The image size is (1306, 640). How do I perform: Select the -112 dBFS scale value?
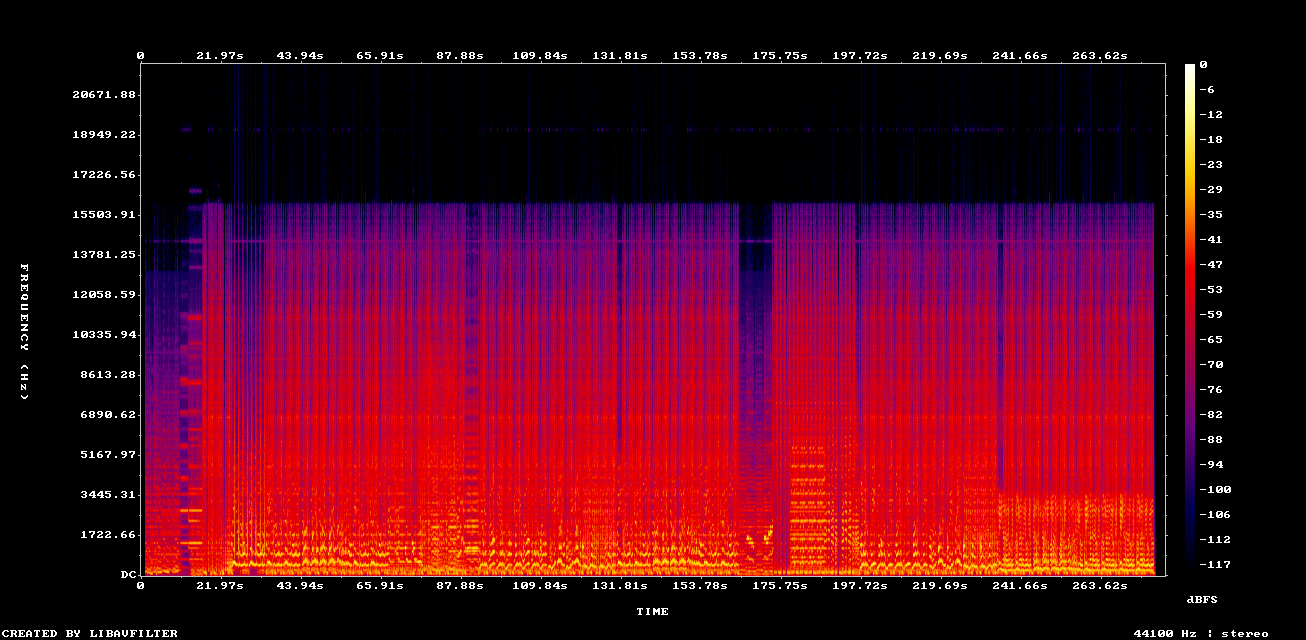click(x=1214, y=539)
